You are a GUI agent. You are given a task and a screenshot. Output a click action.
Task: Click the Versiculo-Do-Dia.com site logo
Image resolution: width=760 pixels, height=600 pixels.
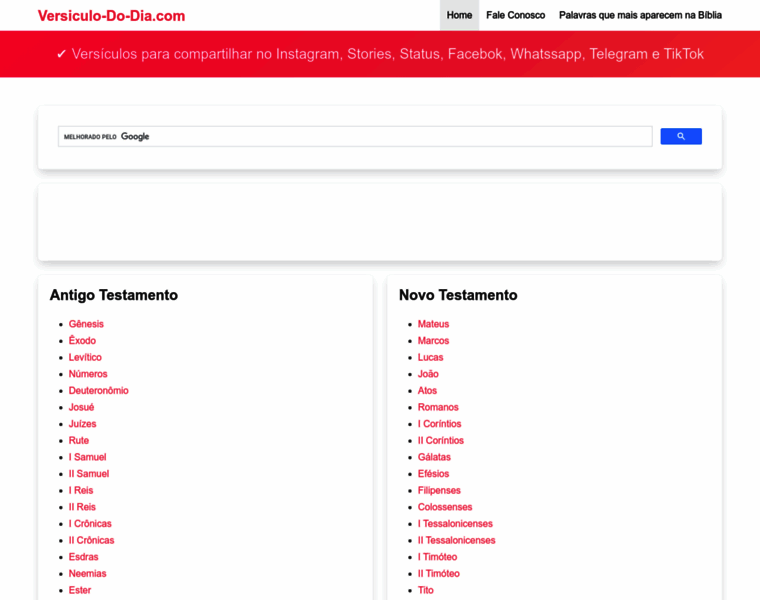pos(111,16)
